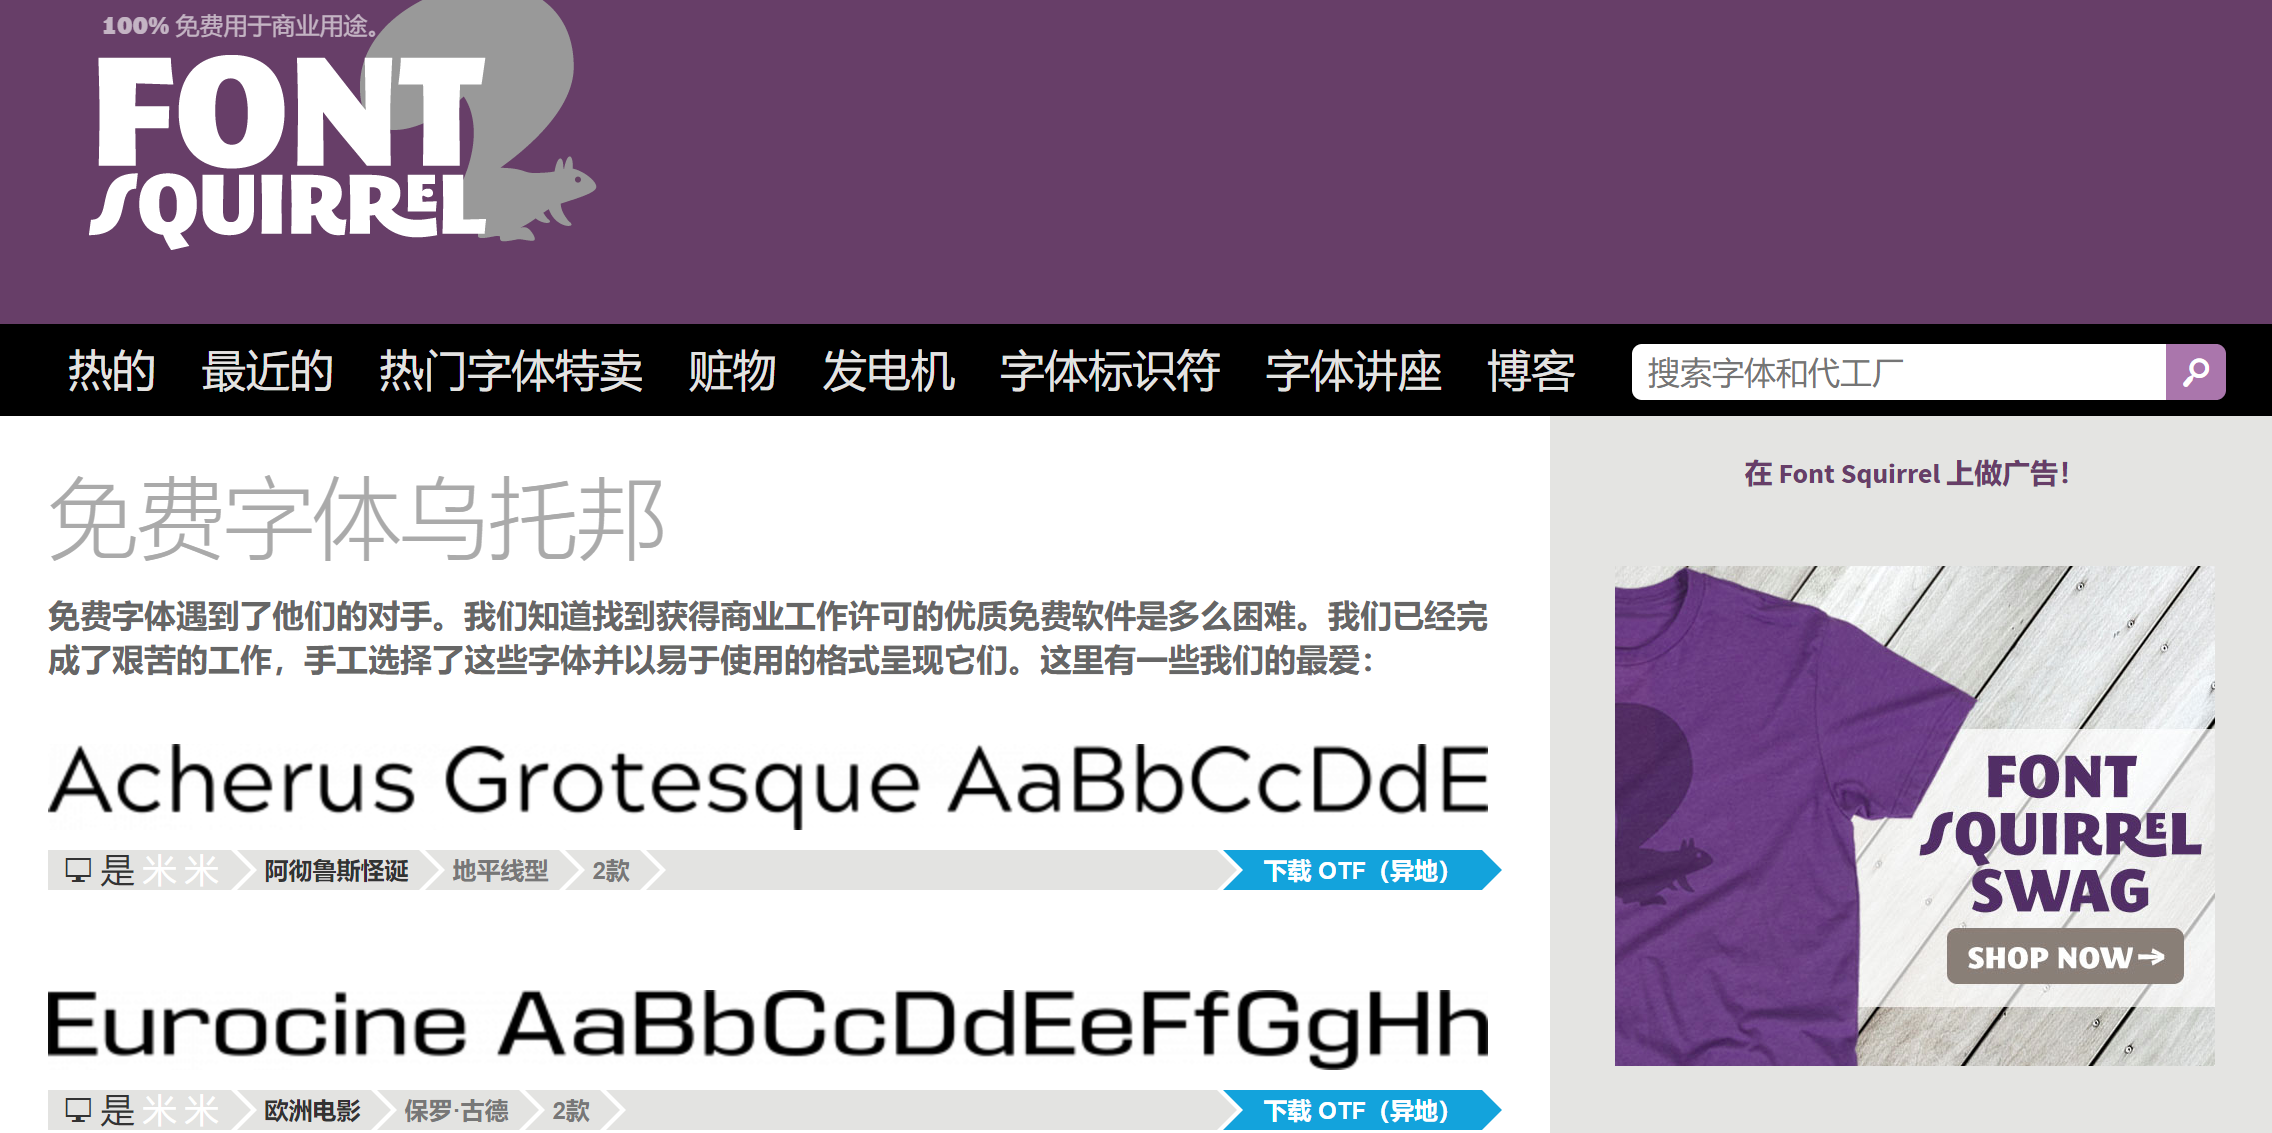Download OTF for Acherus Grotesque
2272x1133 pixels.
pyautogui.click(x=1357, y=870)
